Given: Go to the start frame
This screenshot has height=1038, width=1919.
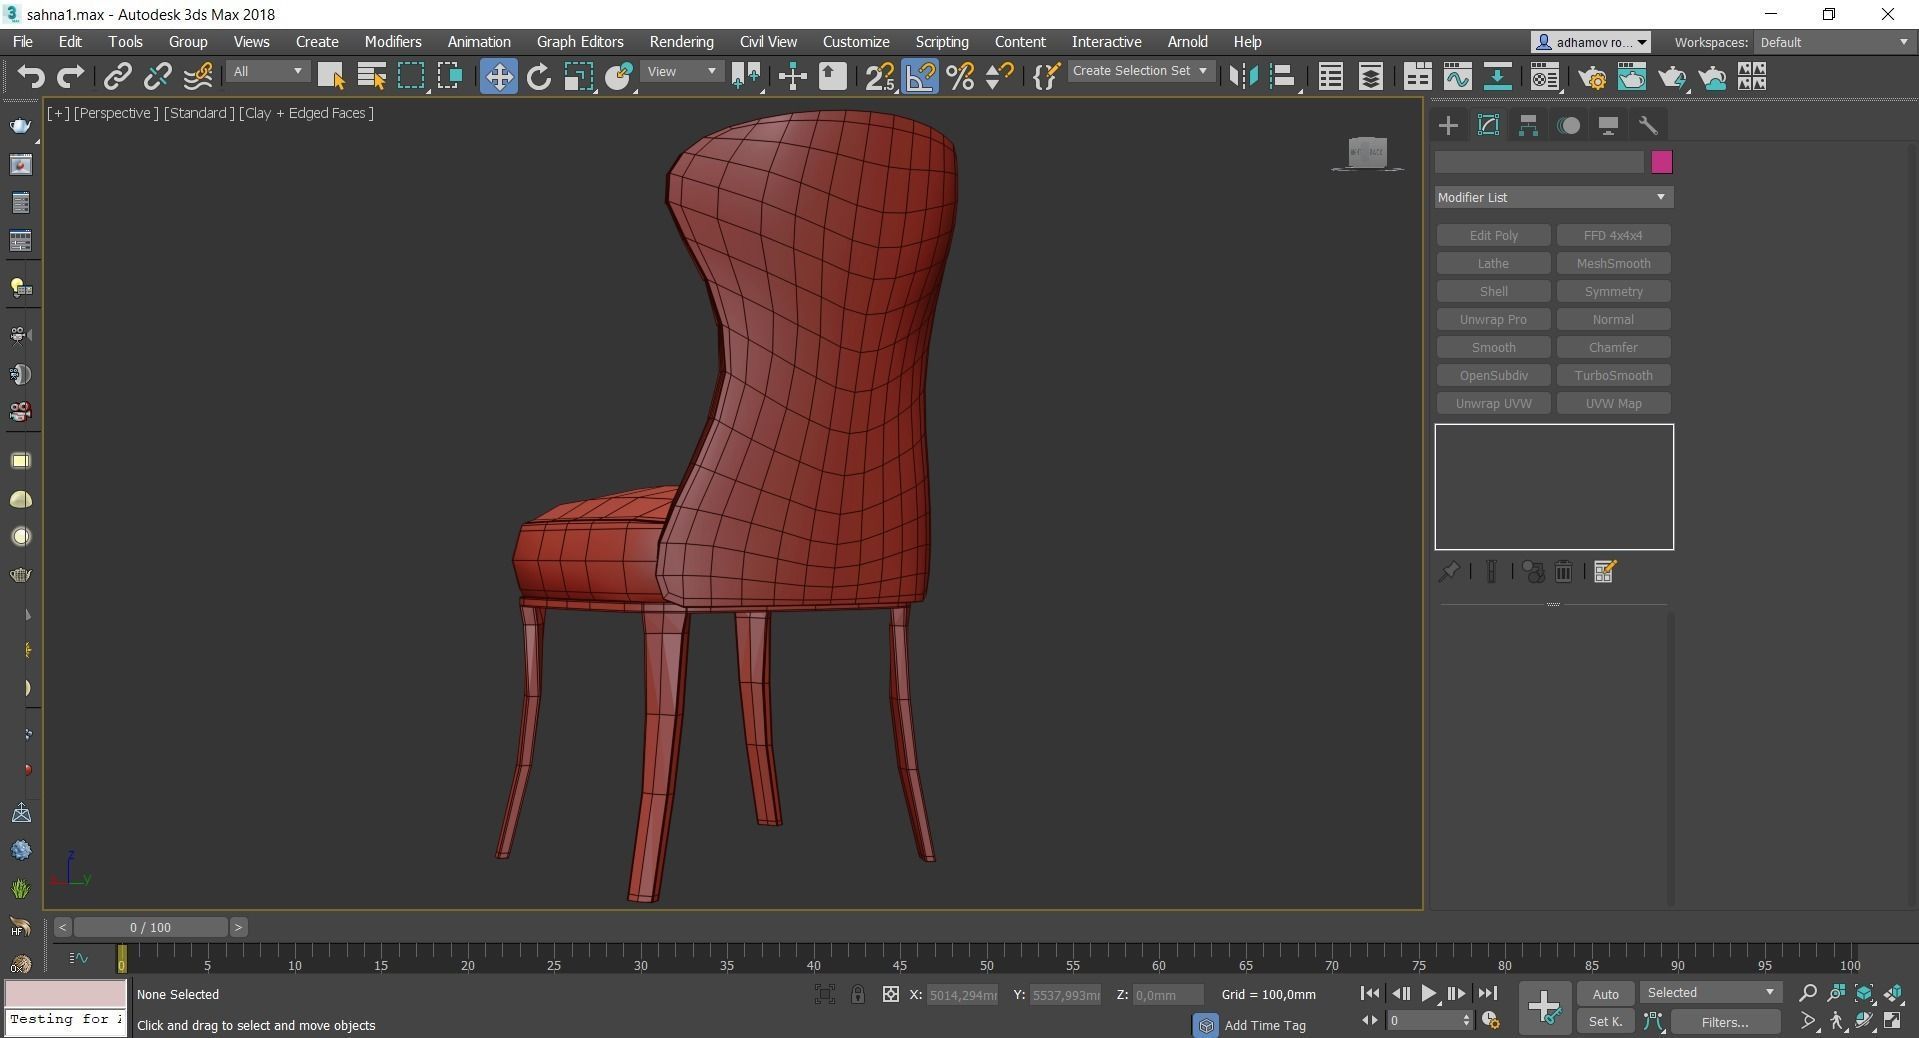Looking at the screenshot, I should (x=1370, y=993).
